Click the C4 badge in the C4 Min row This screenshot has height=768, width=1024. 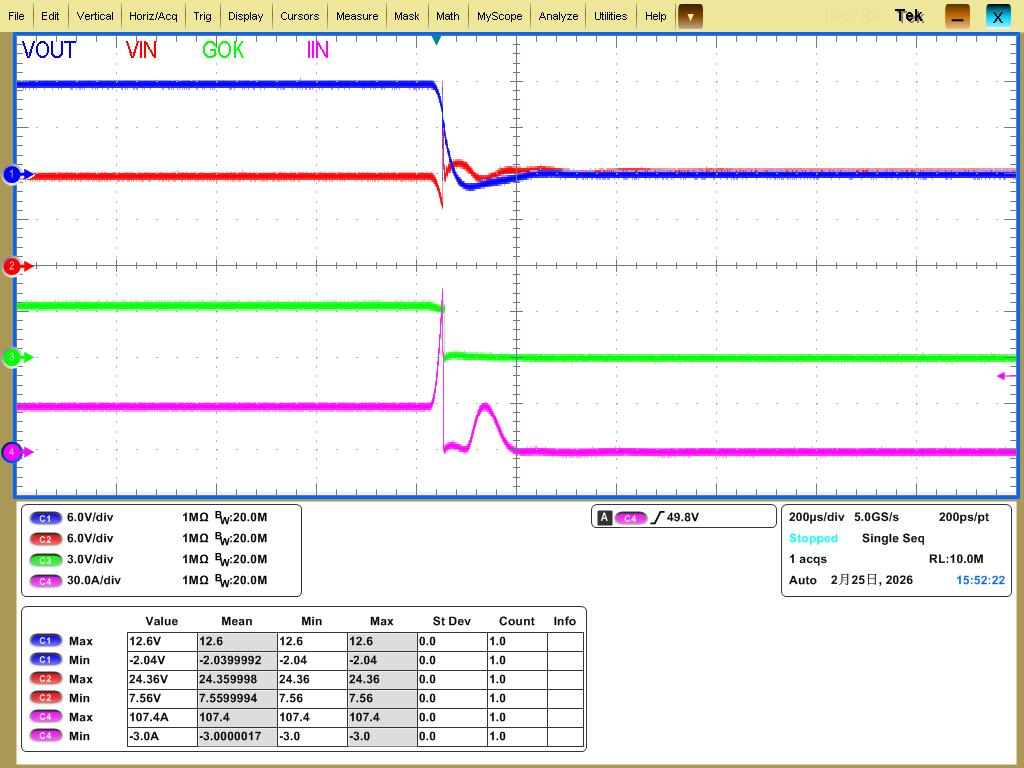click(45, 735)
